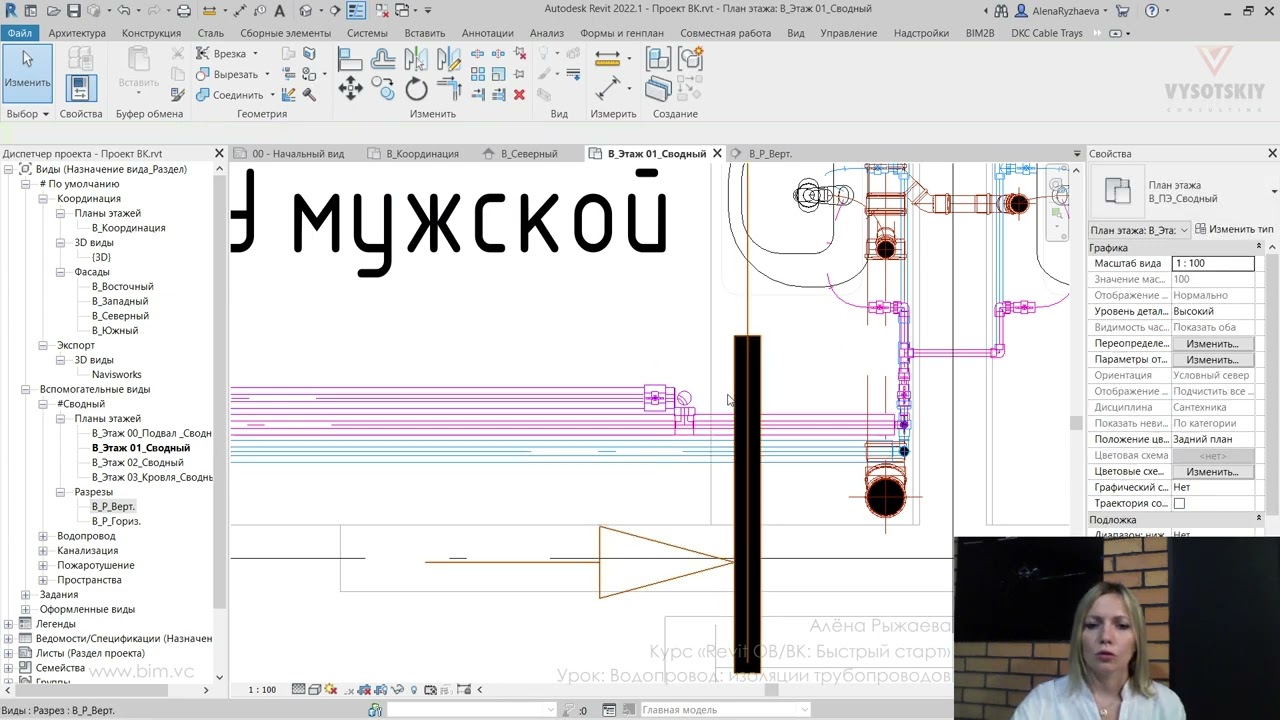The image size is (1280, 720).
Task: Activate the Text tool (A) in quick access
Action: (279, 11)
